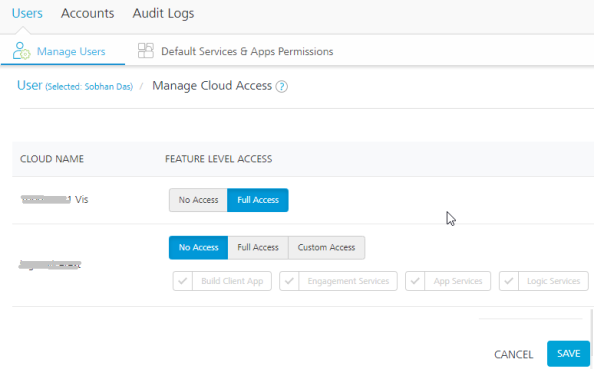The image size is (594, 369).
Task: Select Full Access for the second cloud
Action: coord(258,248)
